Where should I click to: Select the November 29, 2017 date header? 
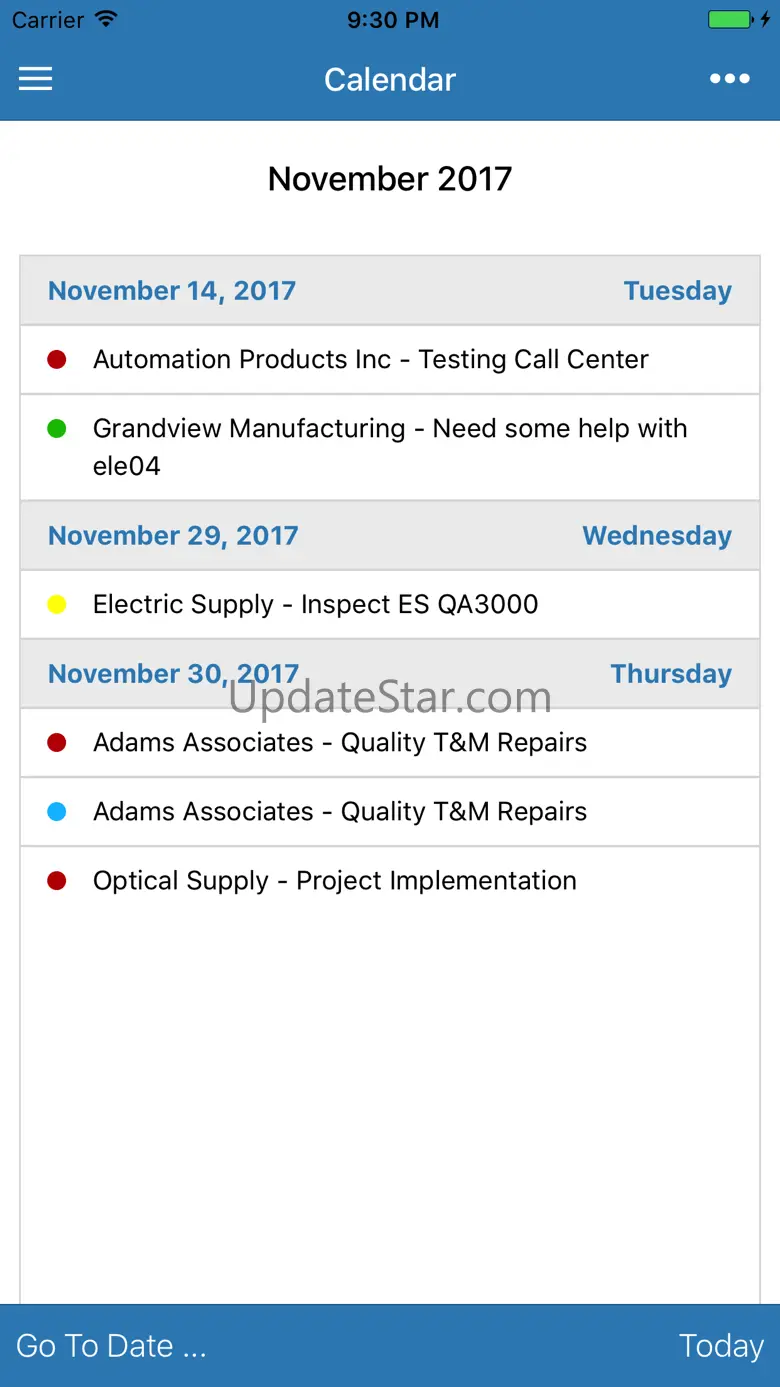[390, 535]
